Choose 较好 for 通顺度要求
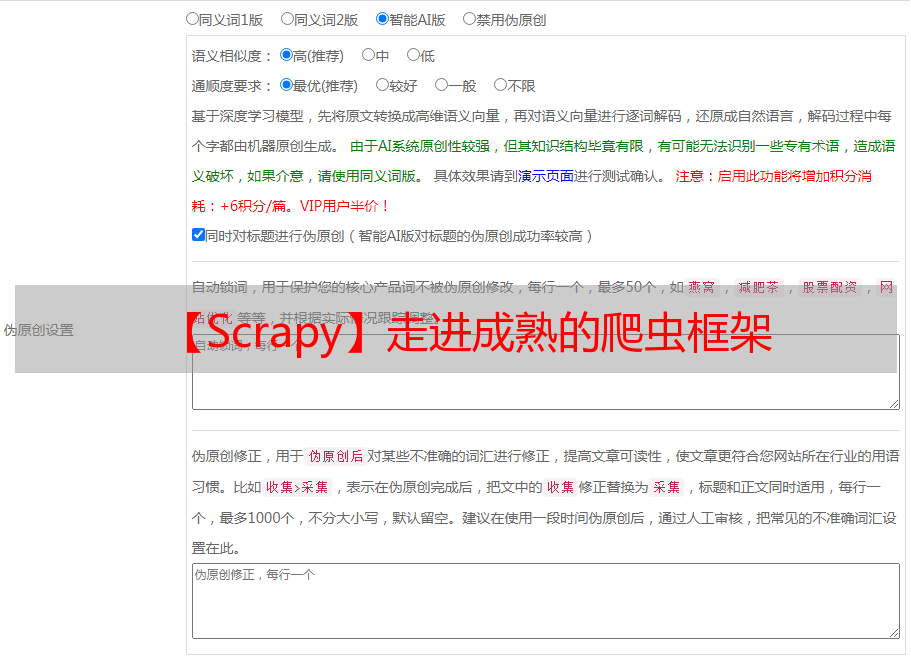This screenshot has width=911, height=658. [x=382, y=85]
